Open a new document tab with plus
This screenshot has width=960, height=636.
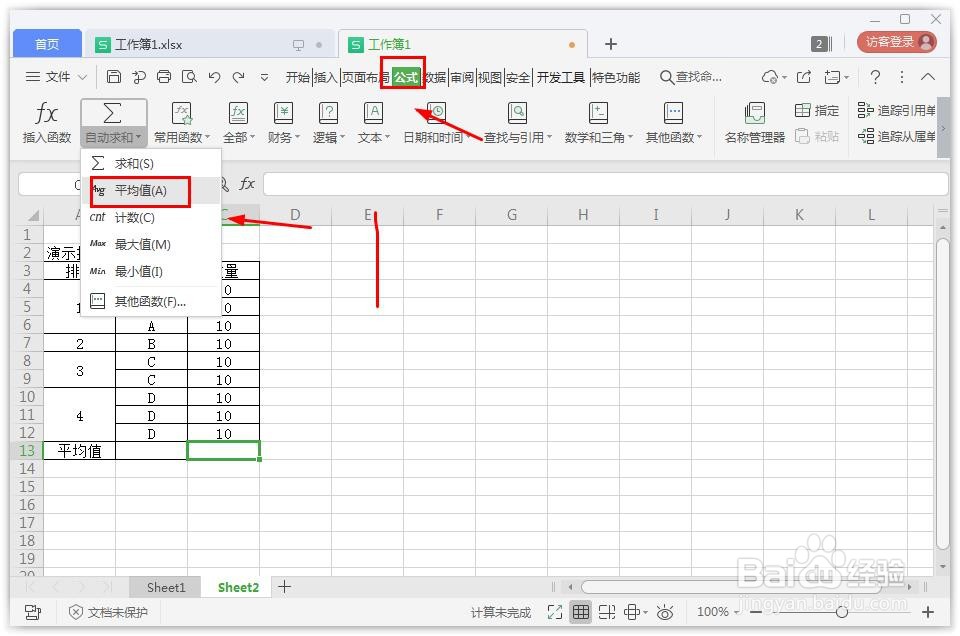click(x=610, y=44)
